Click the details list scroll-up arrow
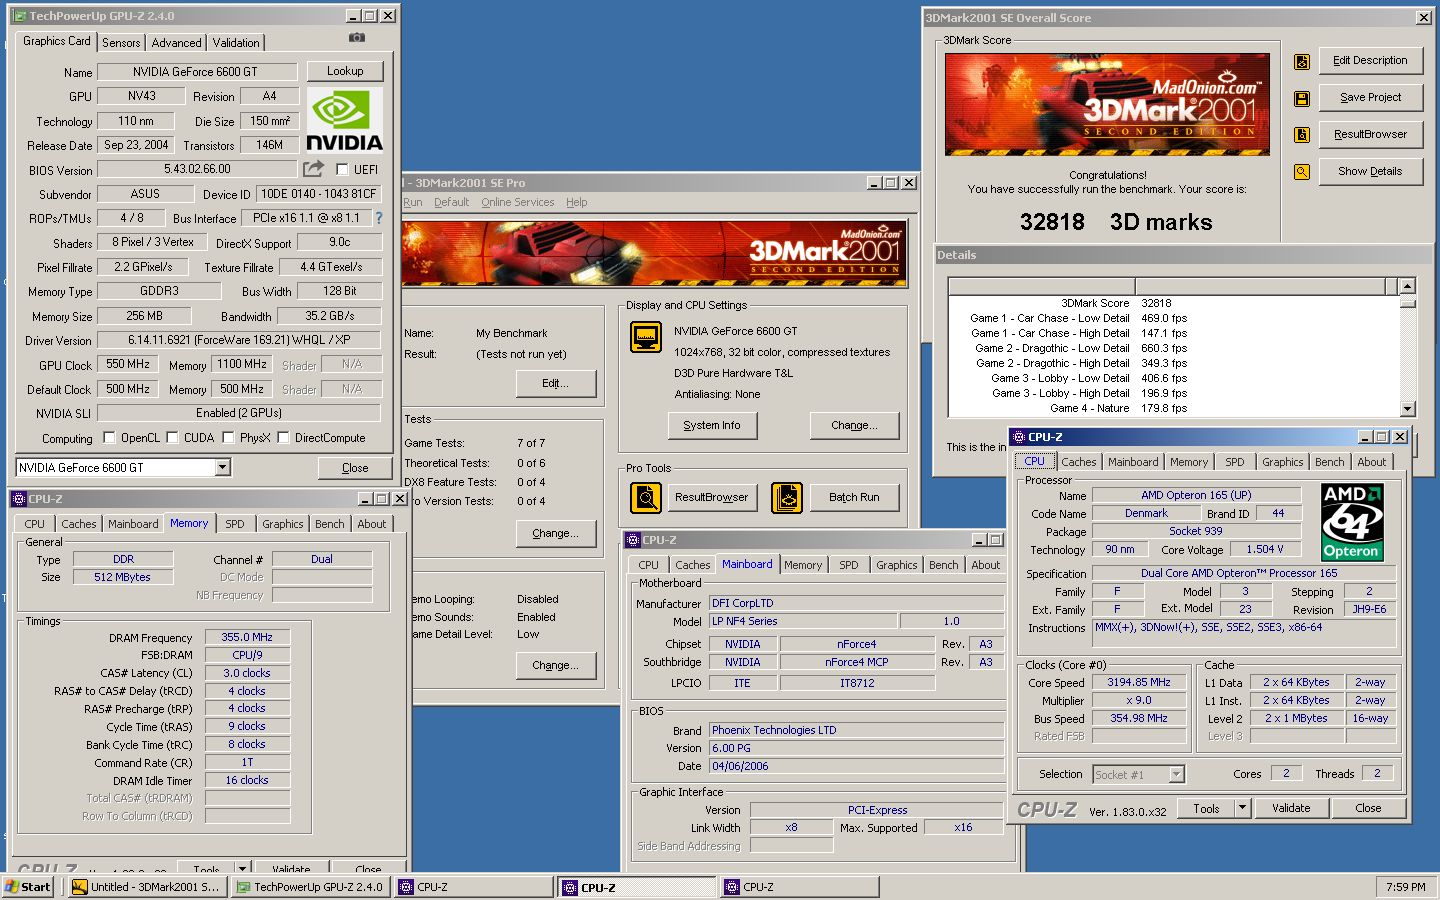The height and width of the screenshot is (900, 1440). tap(1408, 286)
